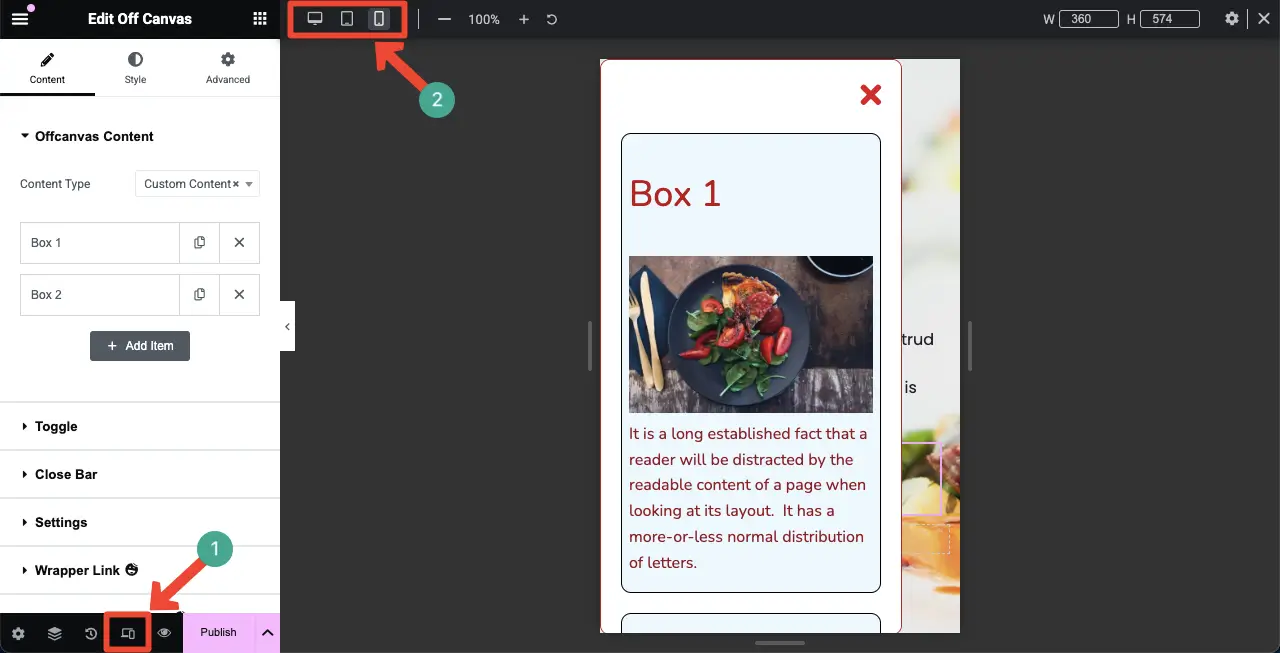
Task: Select the Box 2 repeater item
Action: [x=100, y=295]
